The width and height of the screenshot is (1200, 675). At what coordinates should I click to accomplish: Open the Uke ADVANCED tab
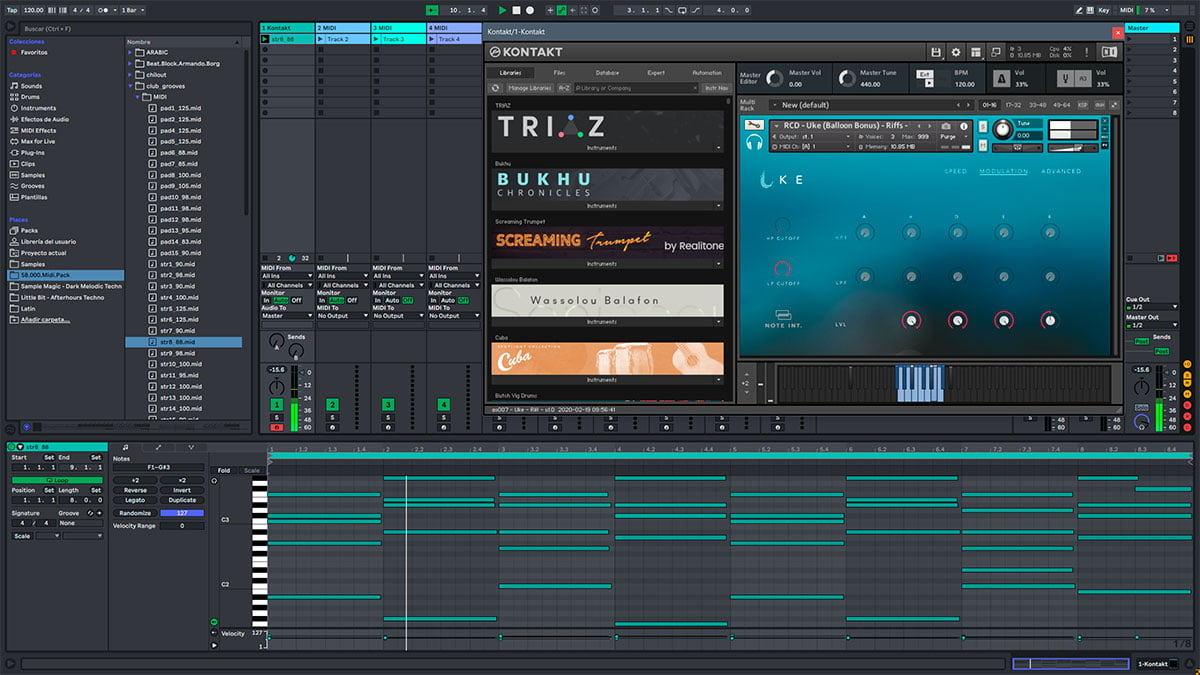point(1061,172)
